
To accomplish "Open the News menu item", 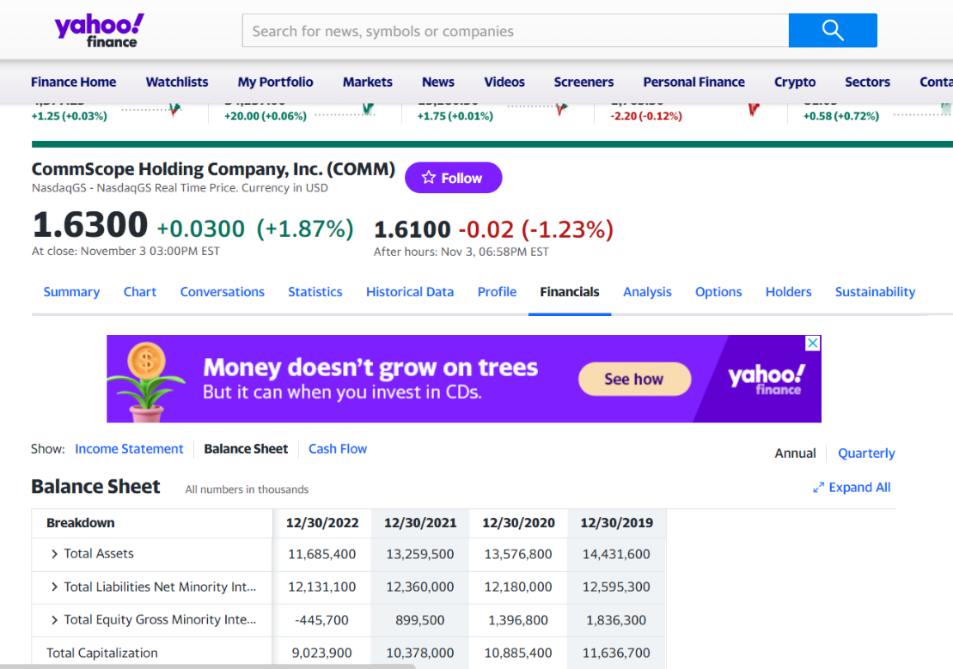I will [x=438, y=82].
